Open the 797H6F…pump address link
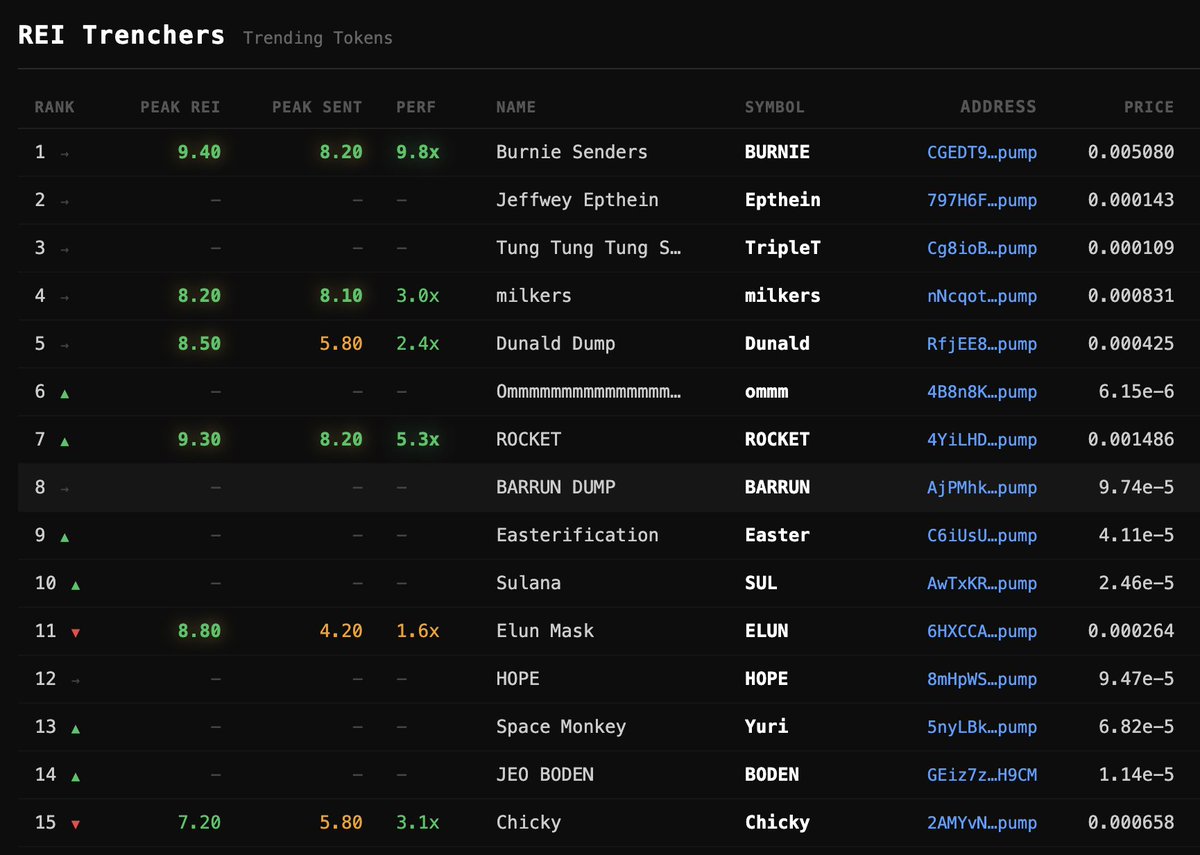Viewport: 1200px width, 855px height. coord(982,201)
